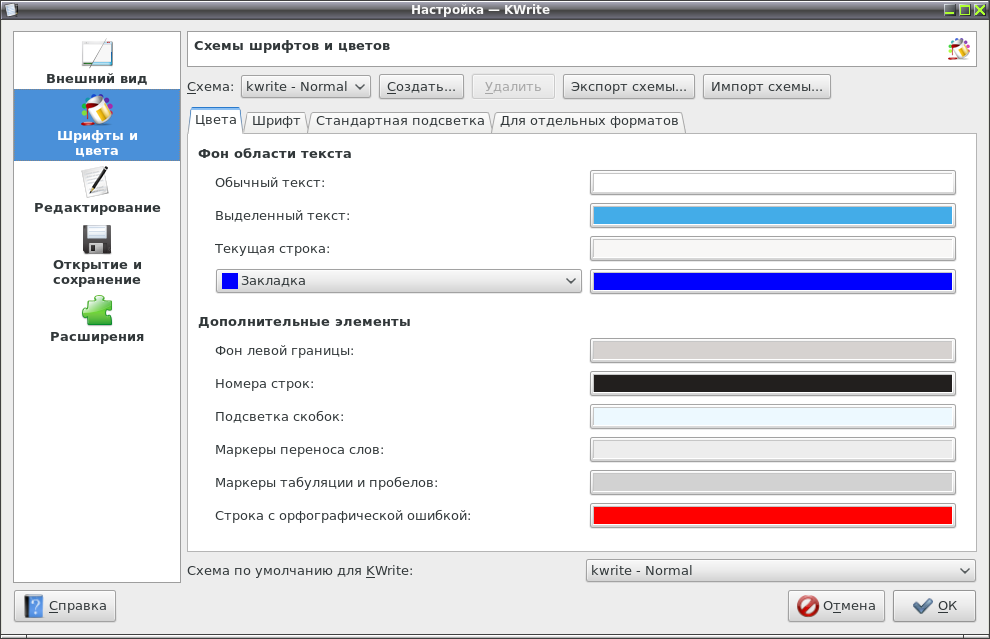The image size is (990, 639).
Task: Switch to the Цвета tab
Action: [215, 120]
